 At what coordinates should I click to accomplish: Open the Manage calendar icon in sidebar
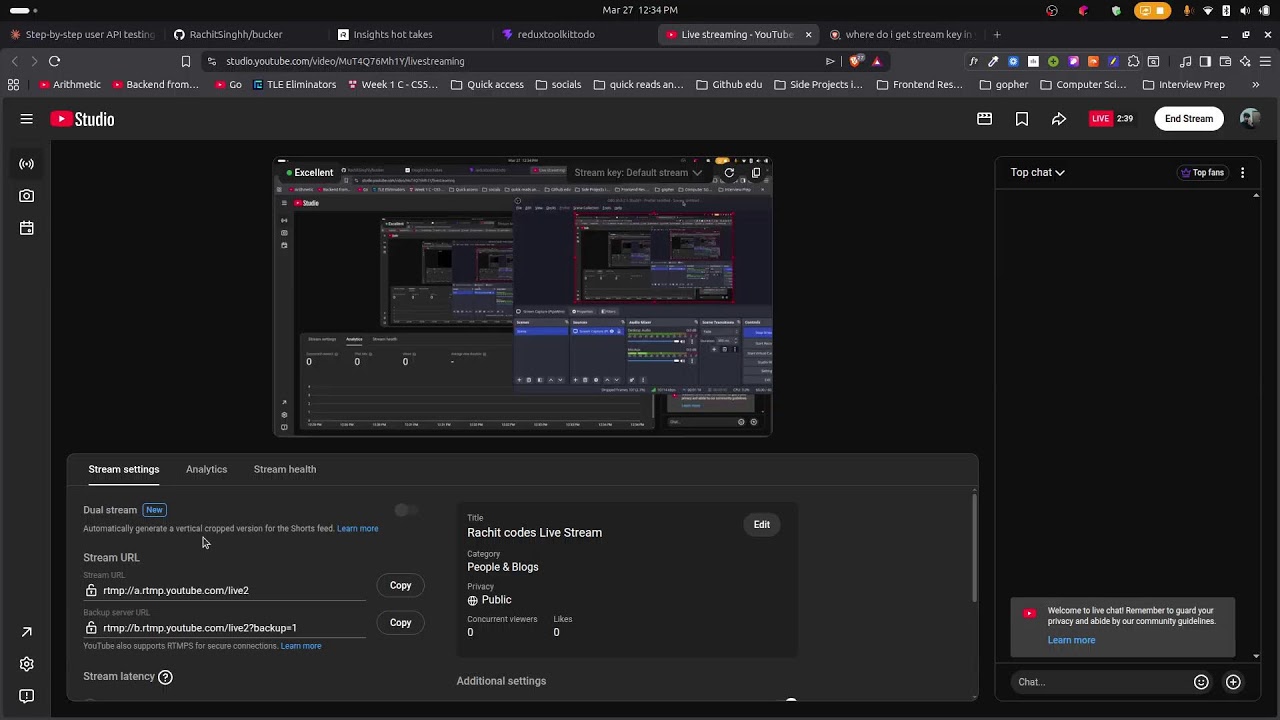click(x=26, y=228)
